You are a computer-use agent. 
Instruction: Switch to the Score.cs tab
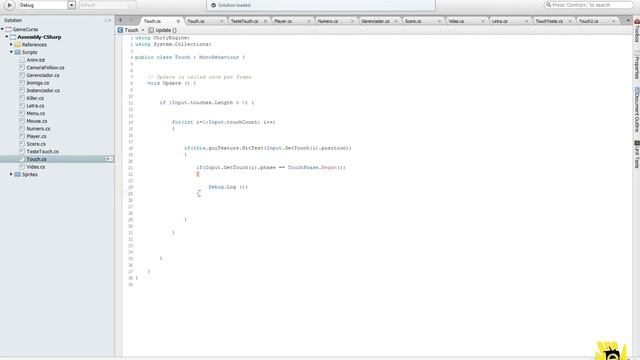(x=413, y=21)
